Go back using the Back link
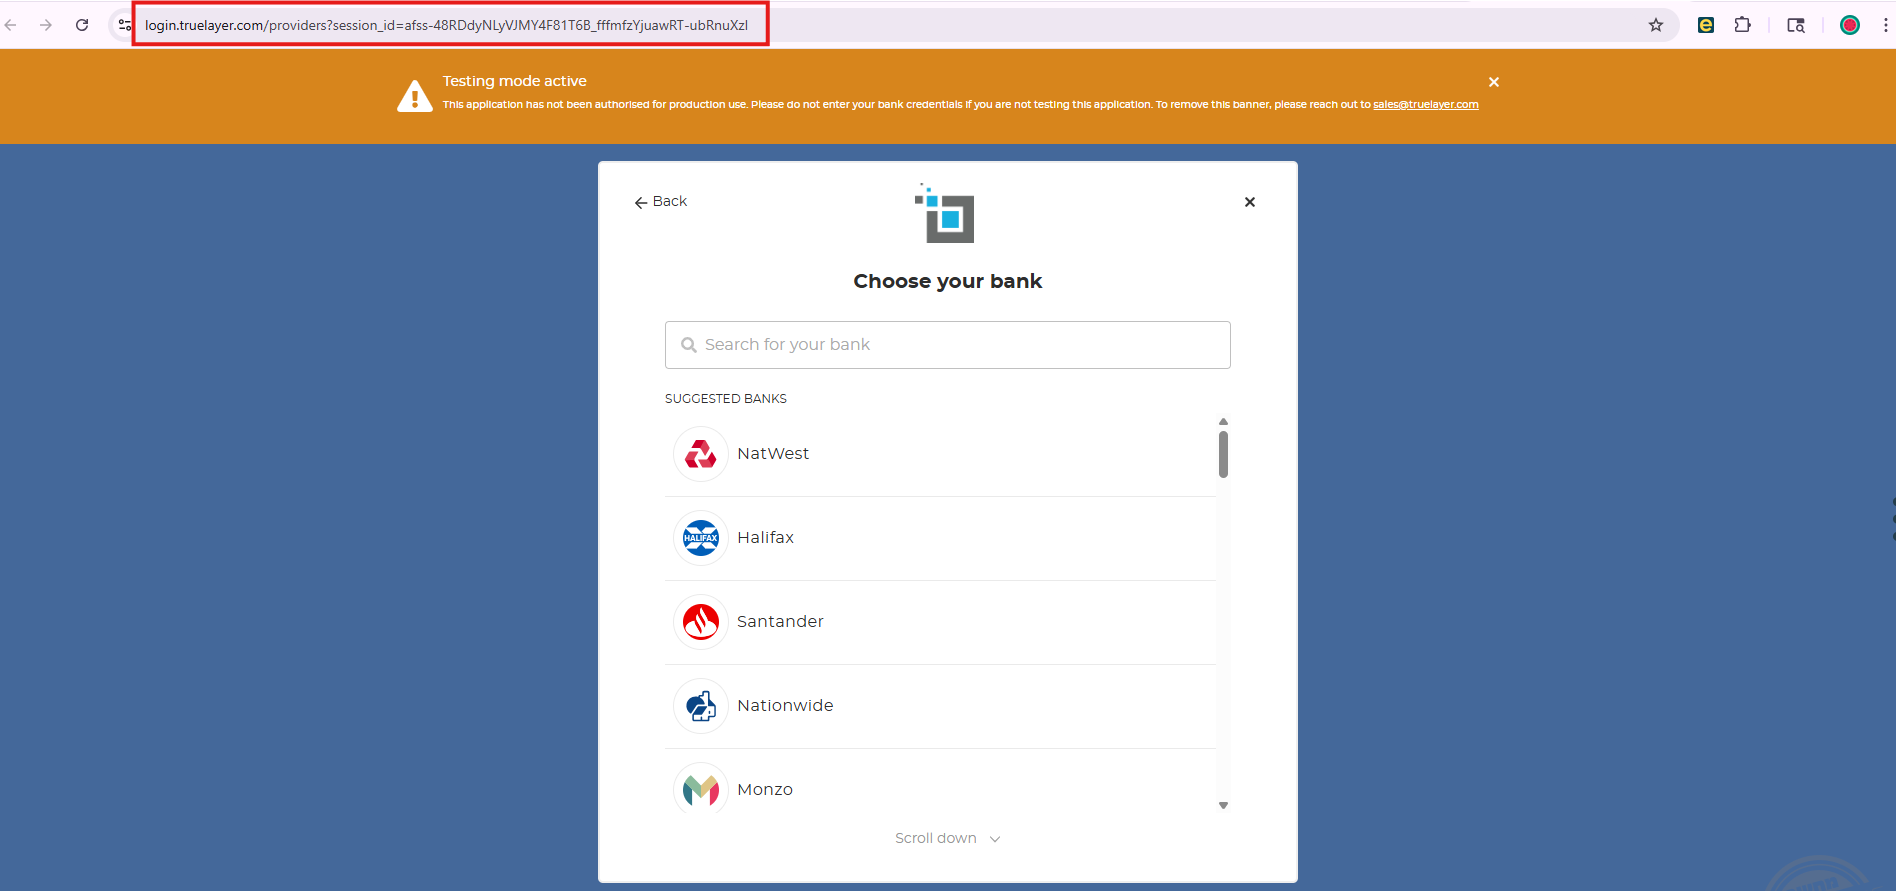 click(x=661, y=202)
